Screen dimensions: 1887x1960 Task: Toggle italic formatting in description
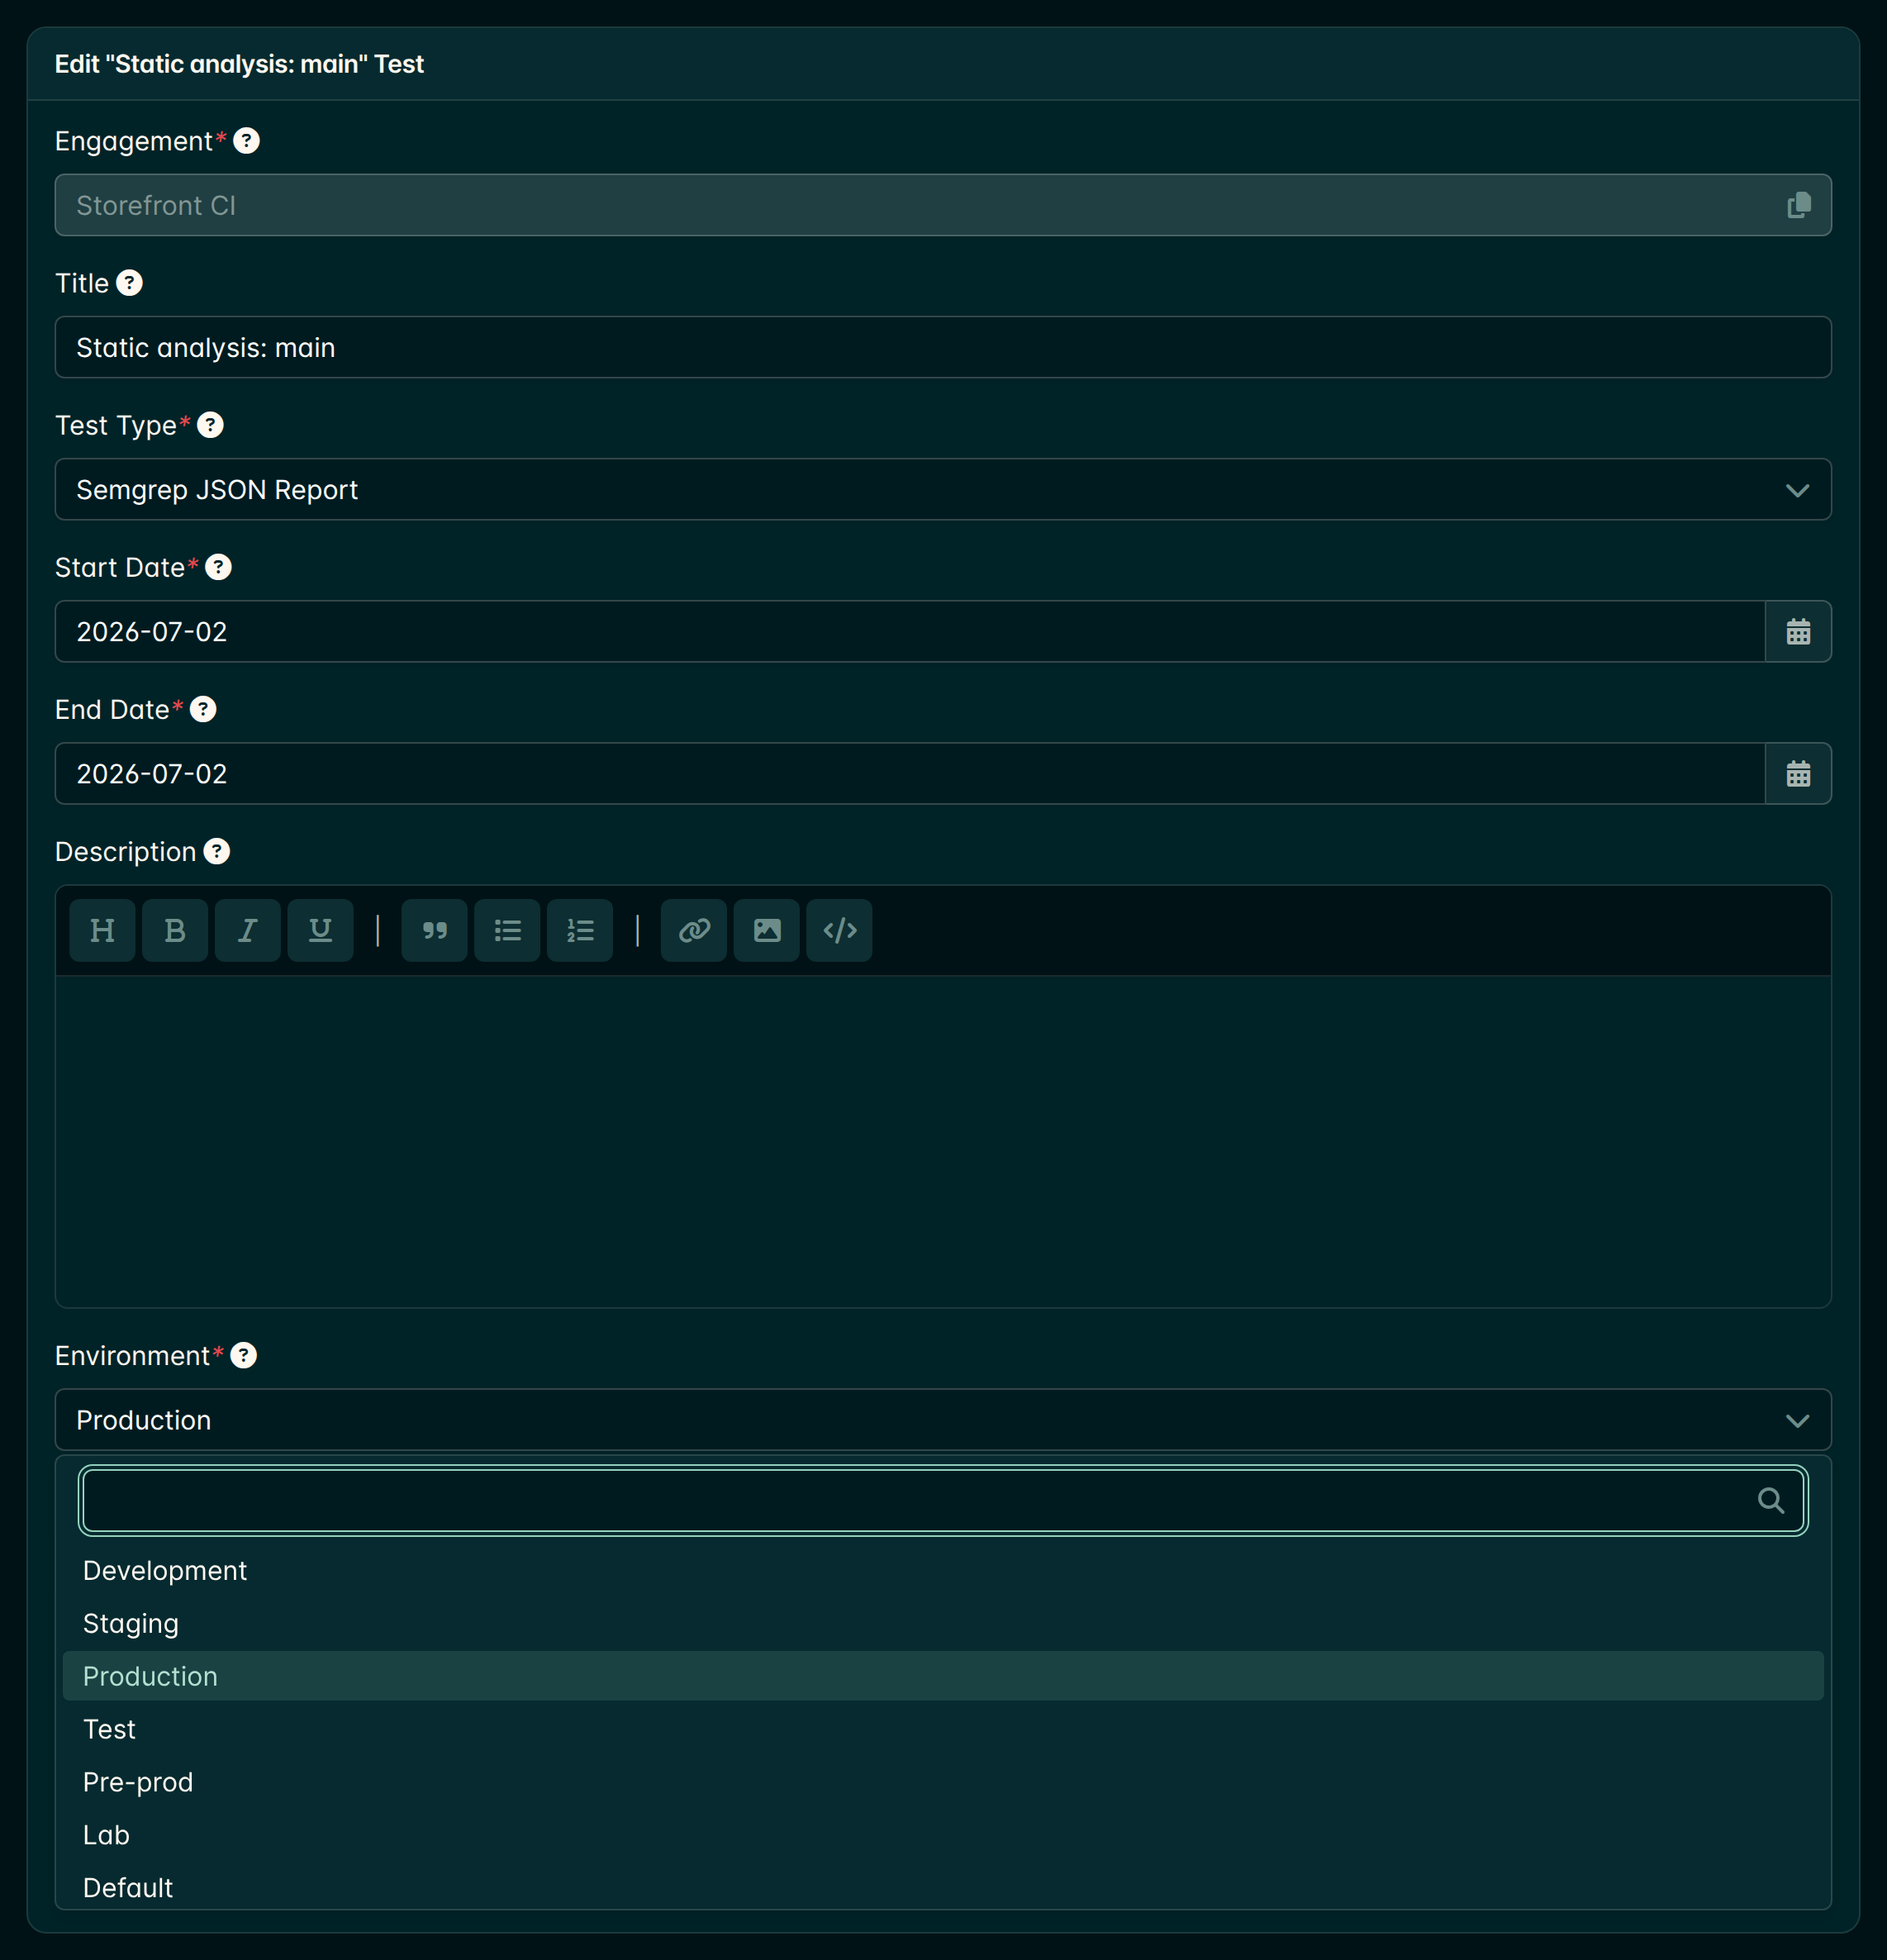tap(247, 930)
